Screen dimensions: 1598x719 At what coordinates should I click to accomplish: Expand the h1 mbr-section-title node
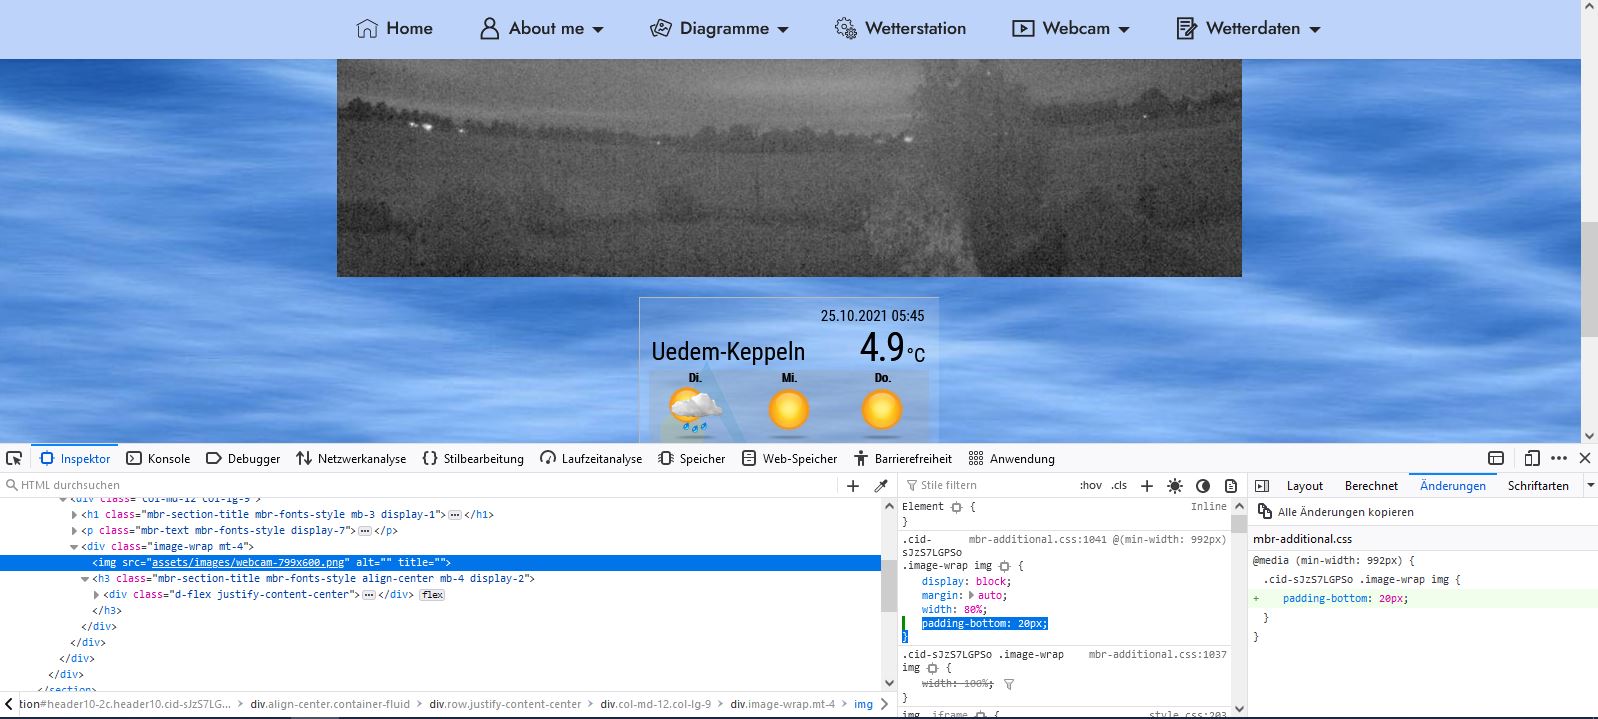[x=74, y=515]
